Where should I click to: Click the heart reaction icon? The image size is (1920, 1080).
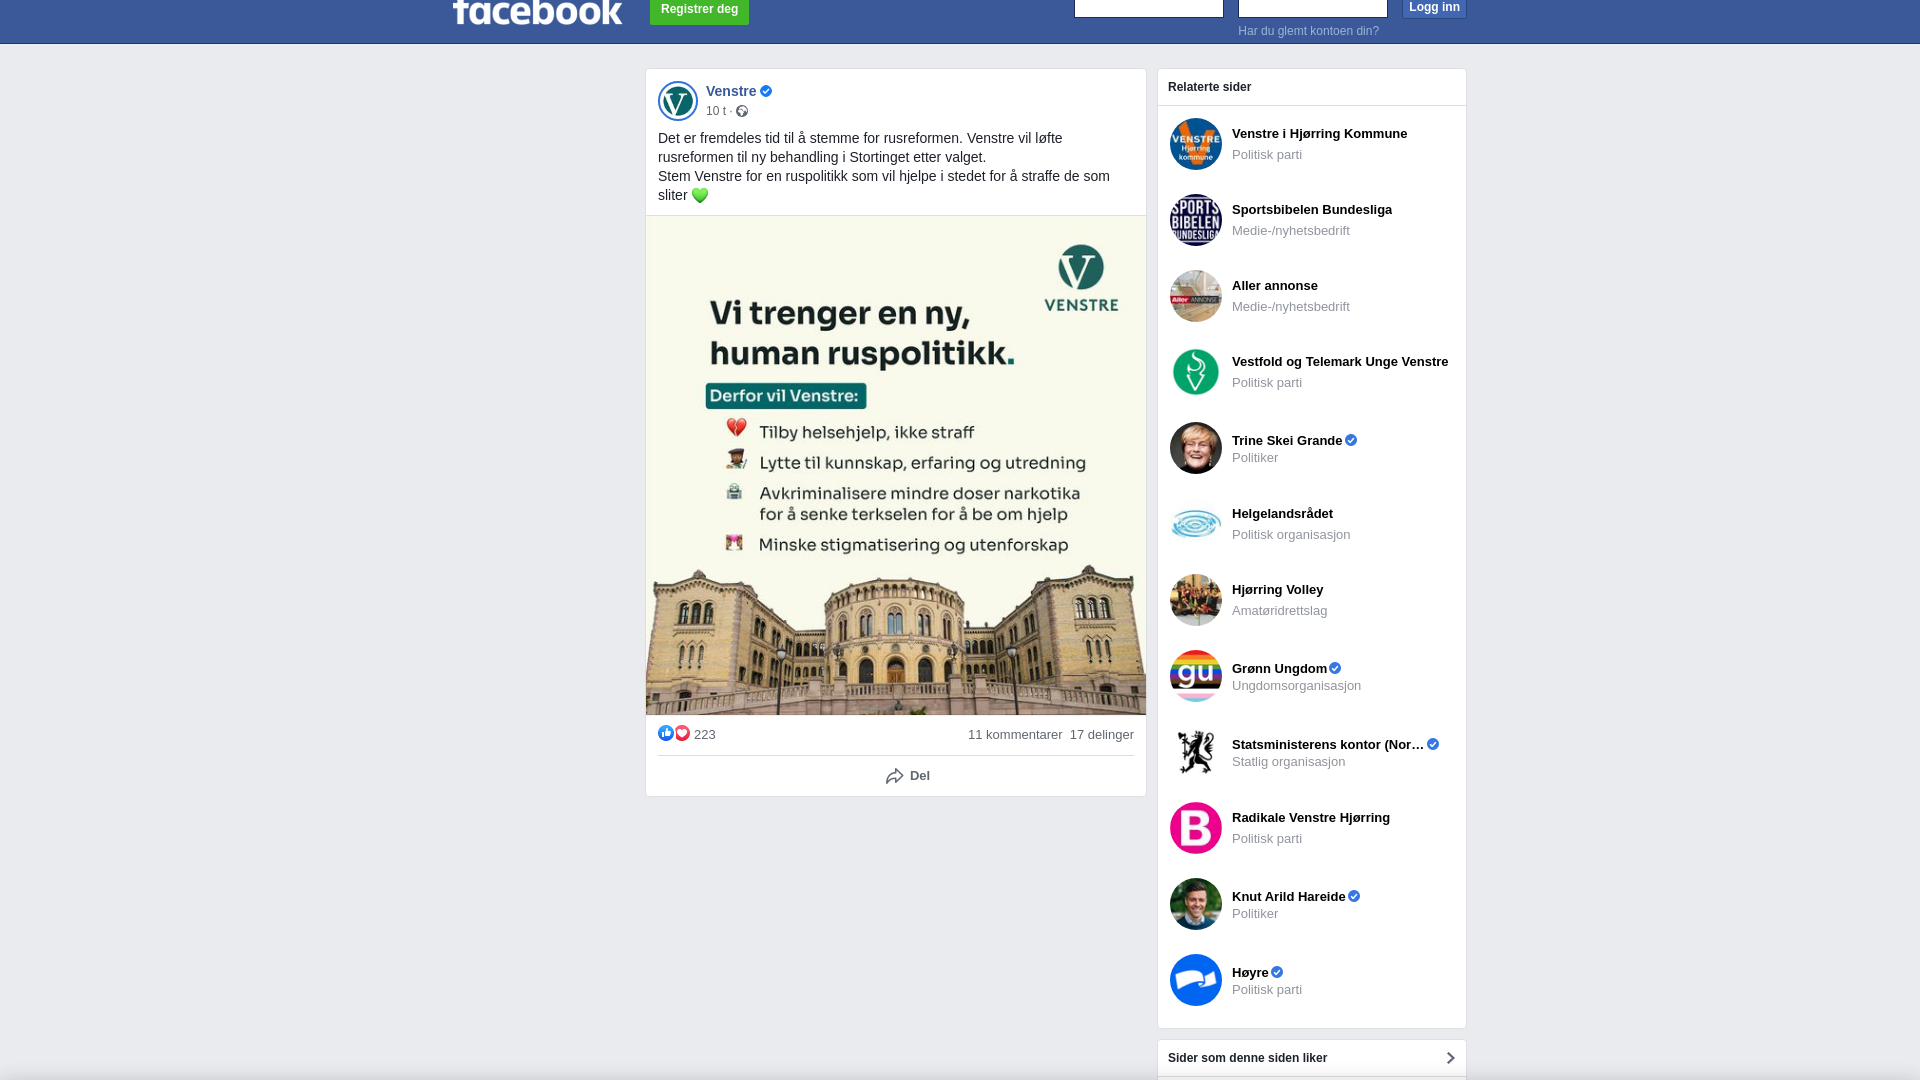coord(682,733)
